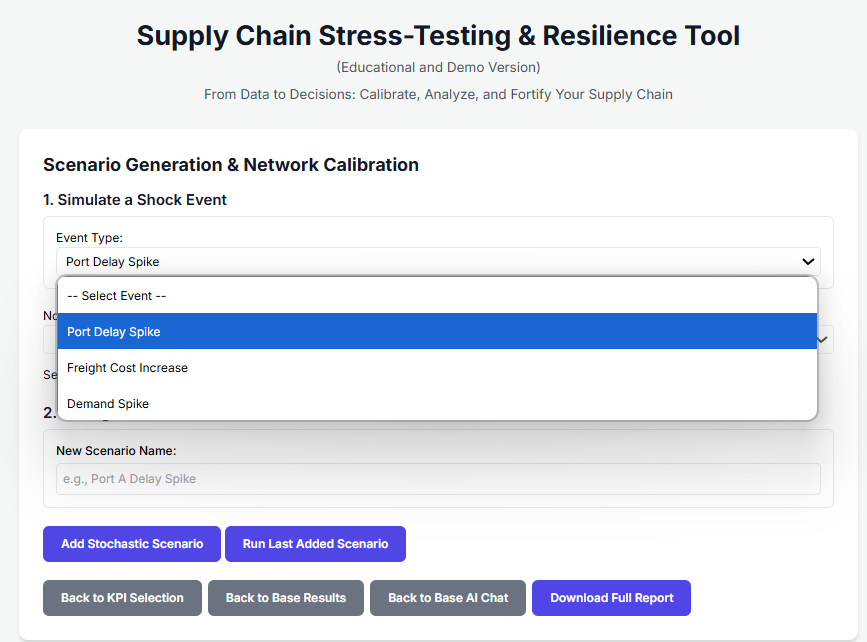Image resolution: width=867 pixels, height=642 pixels.
Task: Return to Base Results
Action: pos(286,598)
